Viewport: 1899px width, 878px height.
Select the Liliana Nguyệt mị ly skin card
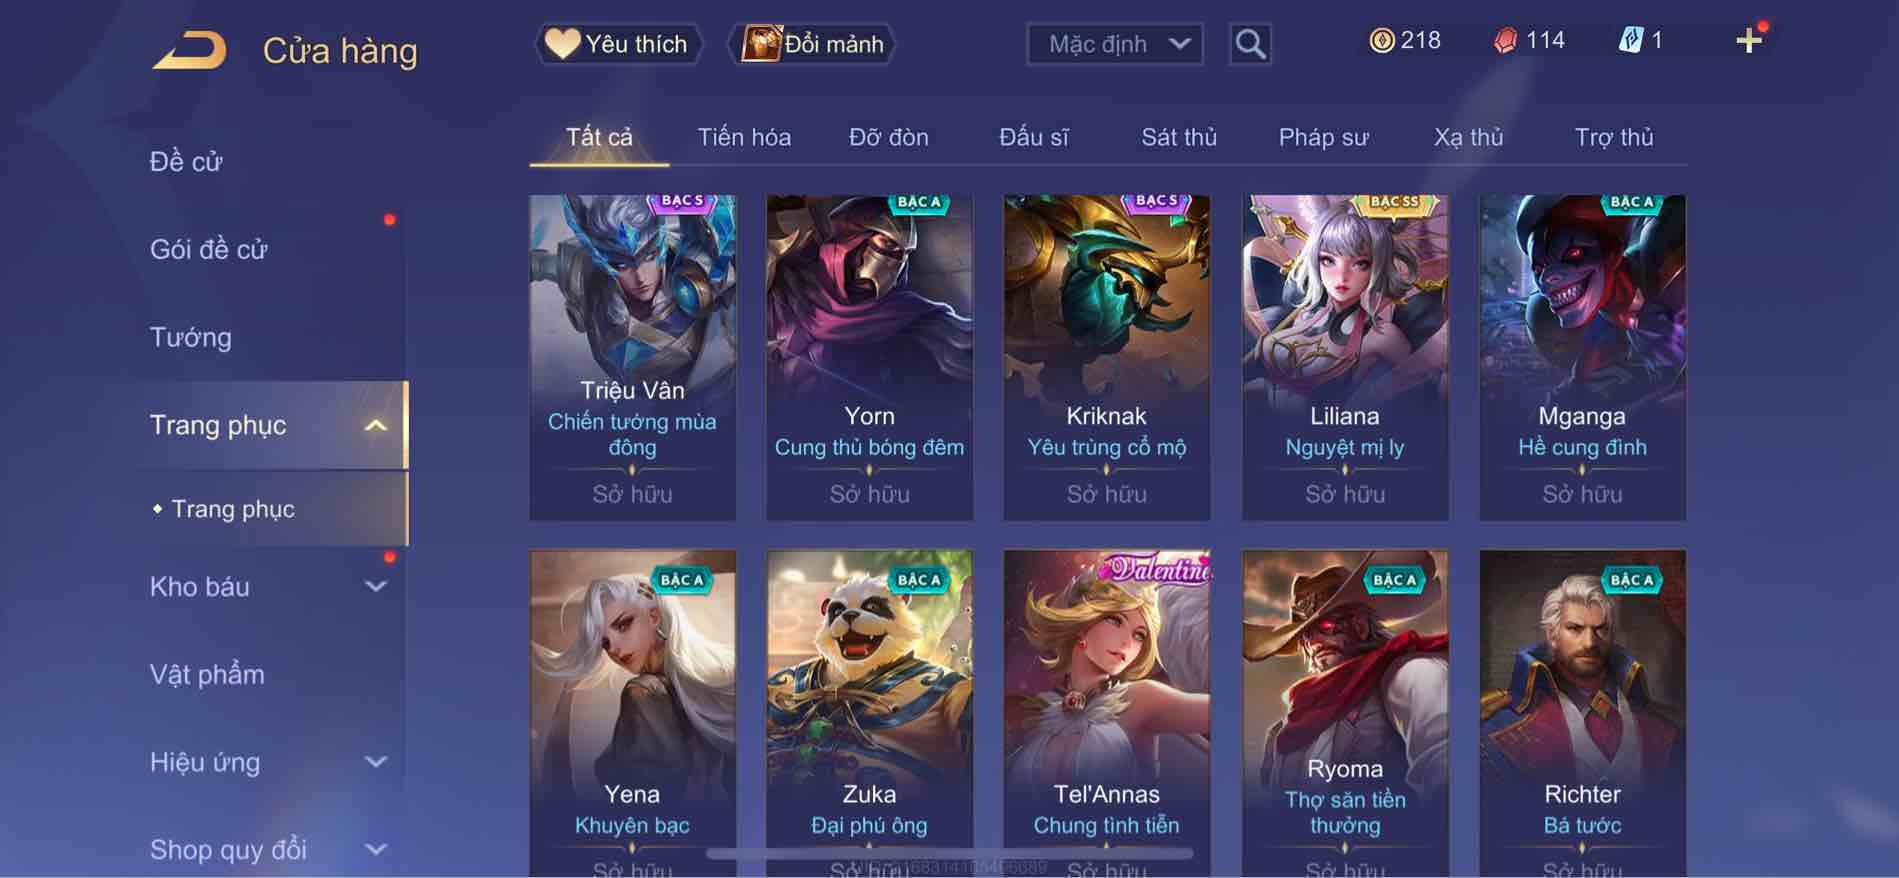pyautogui.click(x=1345, y=358)
